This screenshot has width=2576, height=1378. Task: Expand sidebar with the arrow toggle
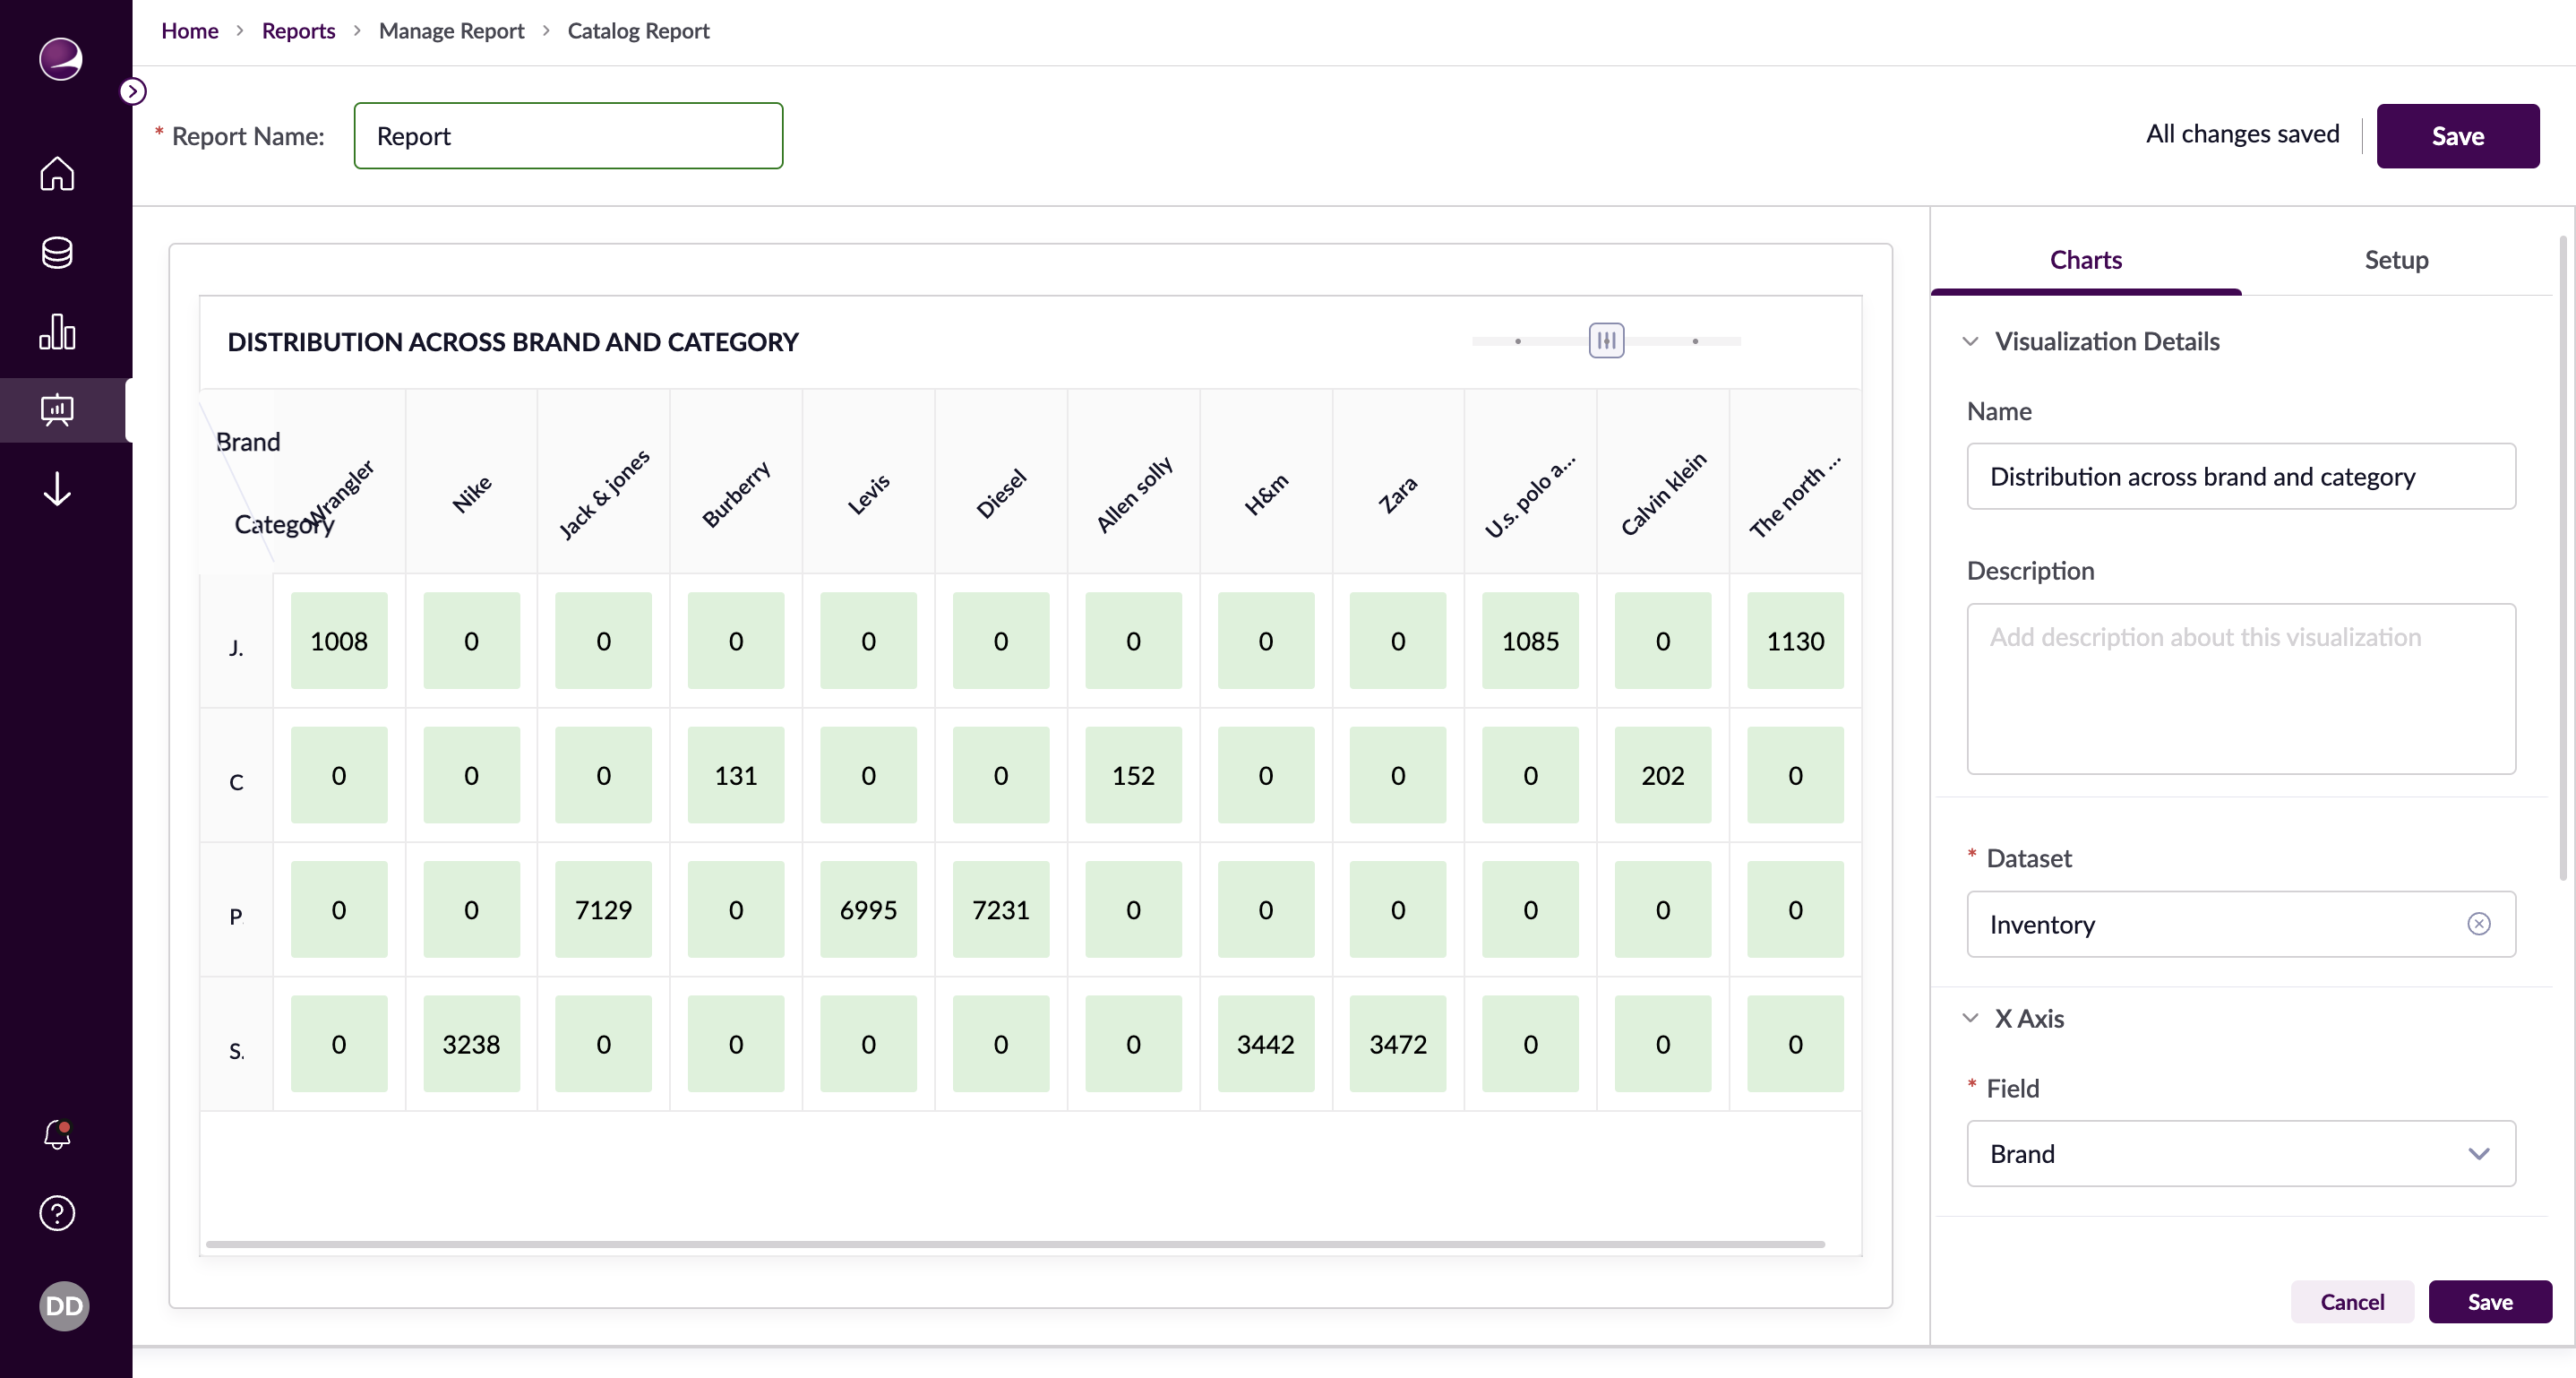point(133,92)
